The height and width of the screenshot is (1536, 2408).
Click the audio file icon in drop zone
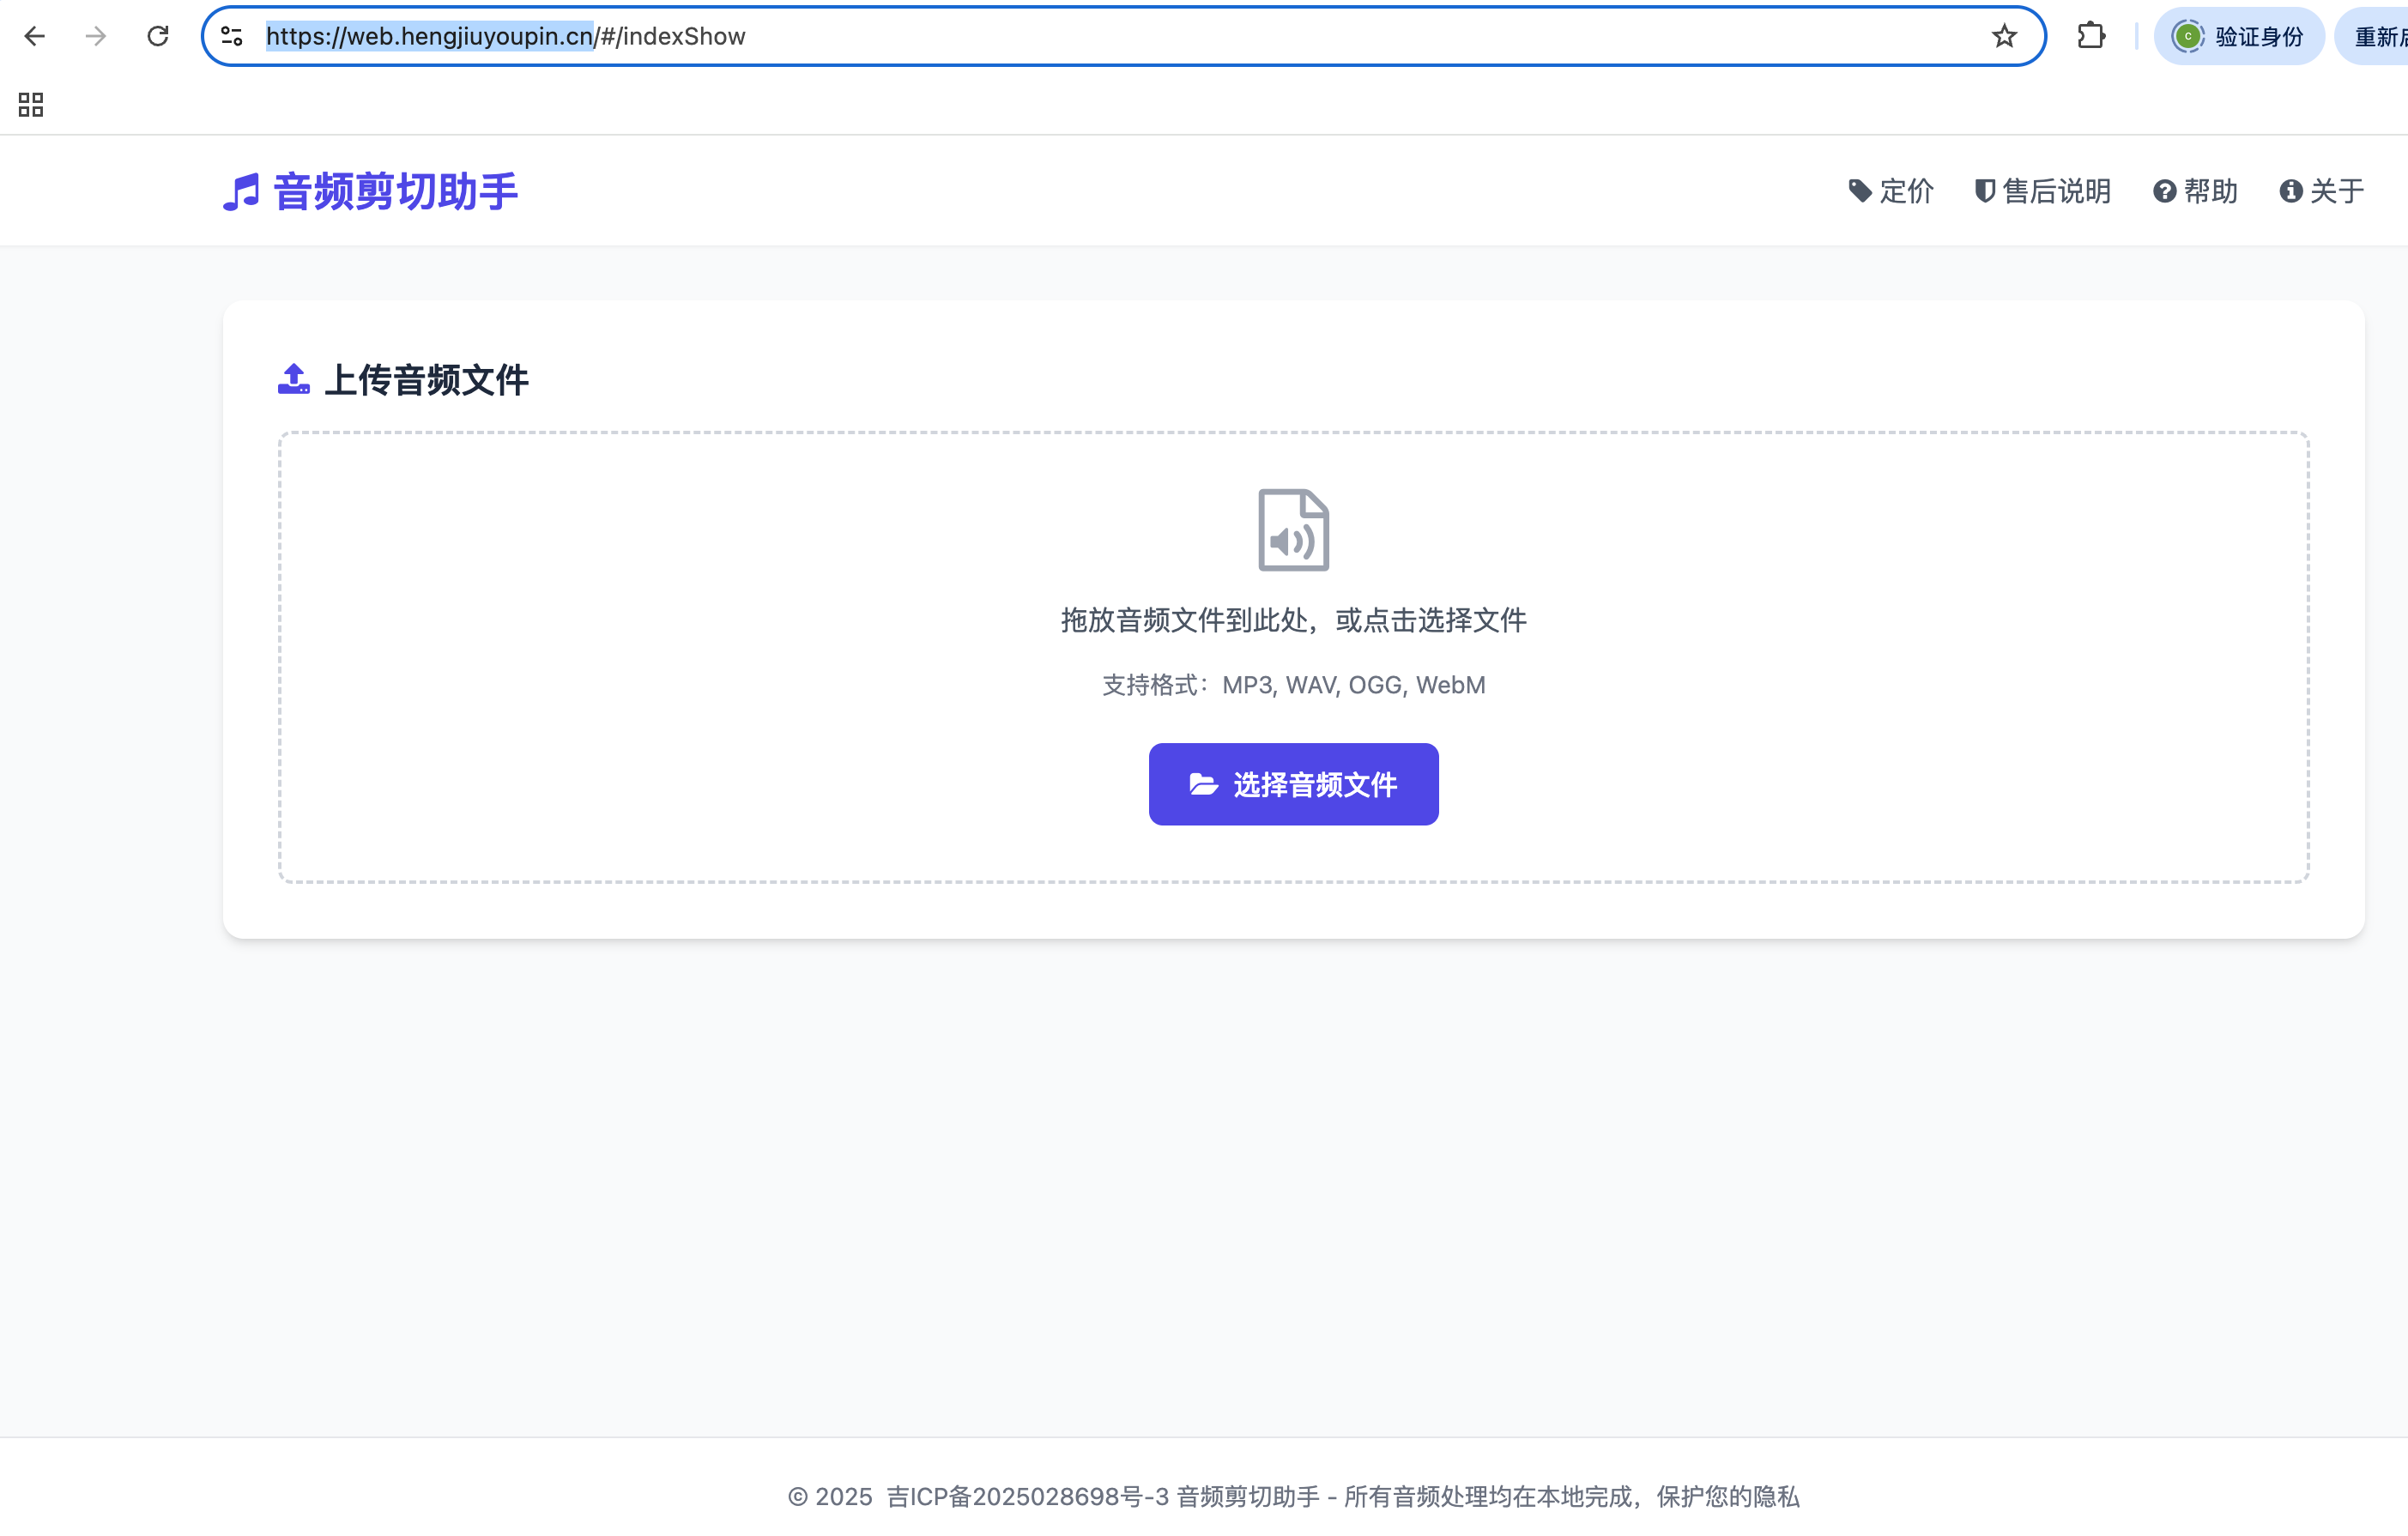[1293, 530]
